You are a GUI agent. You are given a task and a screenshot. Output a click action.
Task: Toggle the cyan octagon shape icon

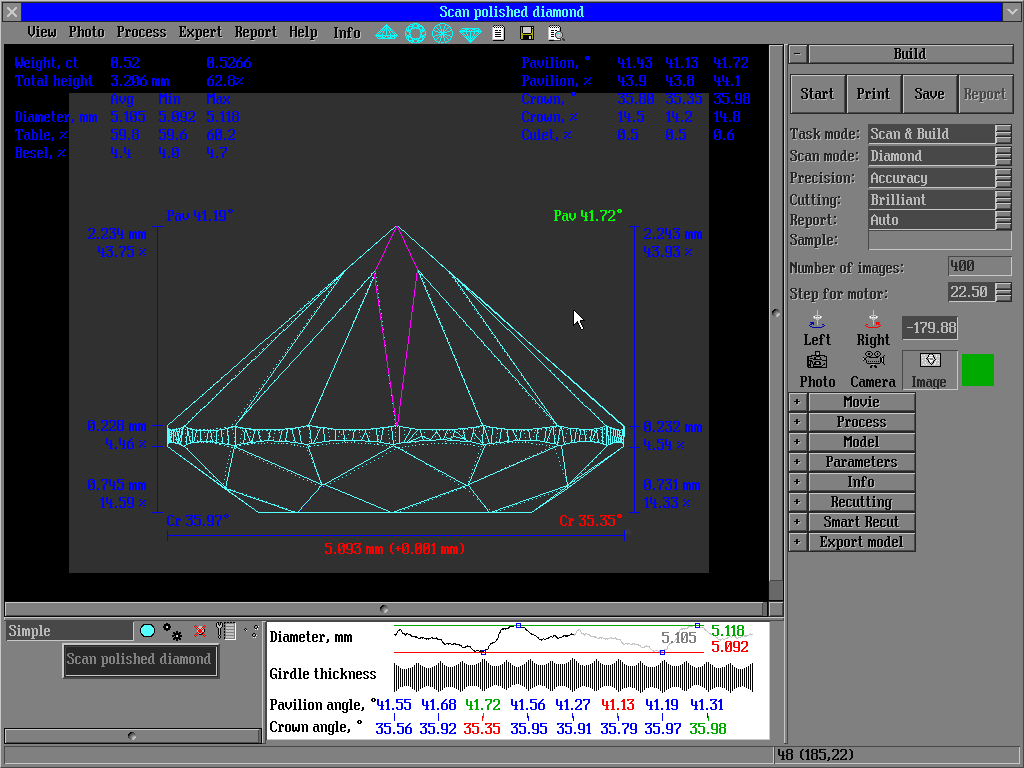pos(147,631)
